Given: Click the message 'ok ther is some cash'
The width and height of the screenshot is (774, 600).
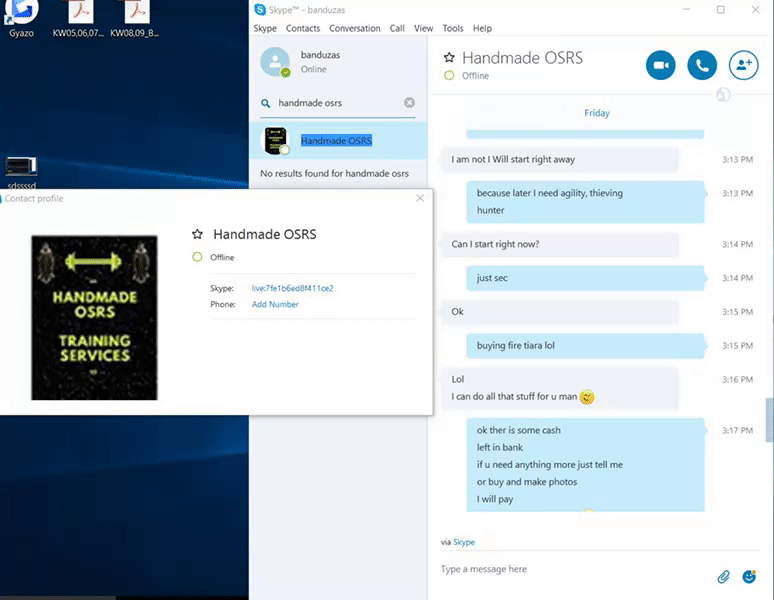Looking at the screenshot, I should pos(518,430).
